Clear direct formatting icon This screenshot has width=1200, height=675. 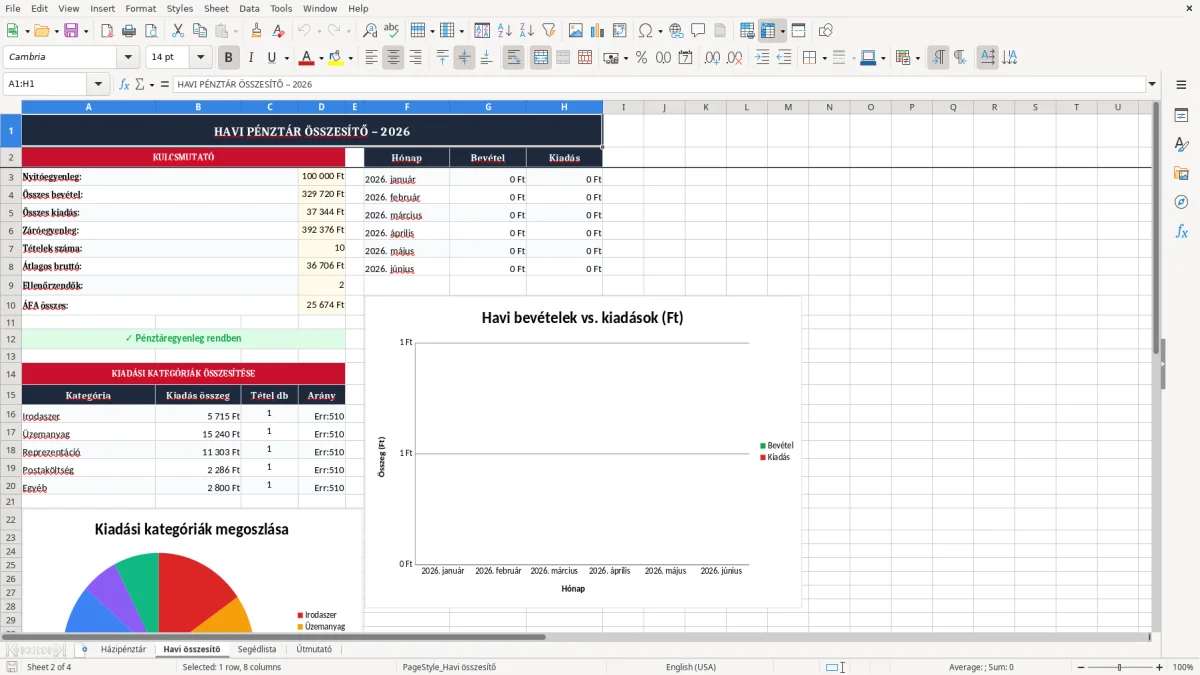pos(278,31)
